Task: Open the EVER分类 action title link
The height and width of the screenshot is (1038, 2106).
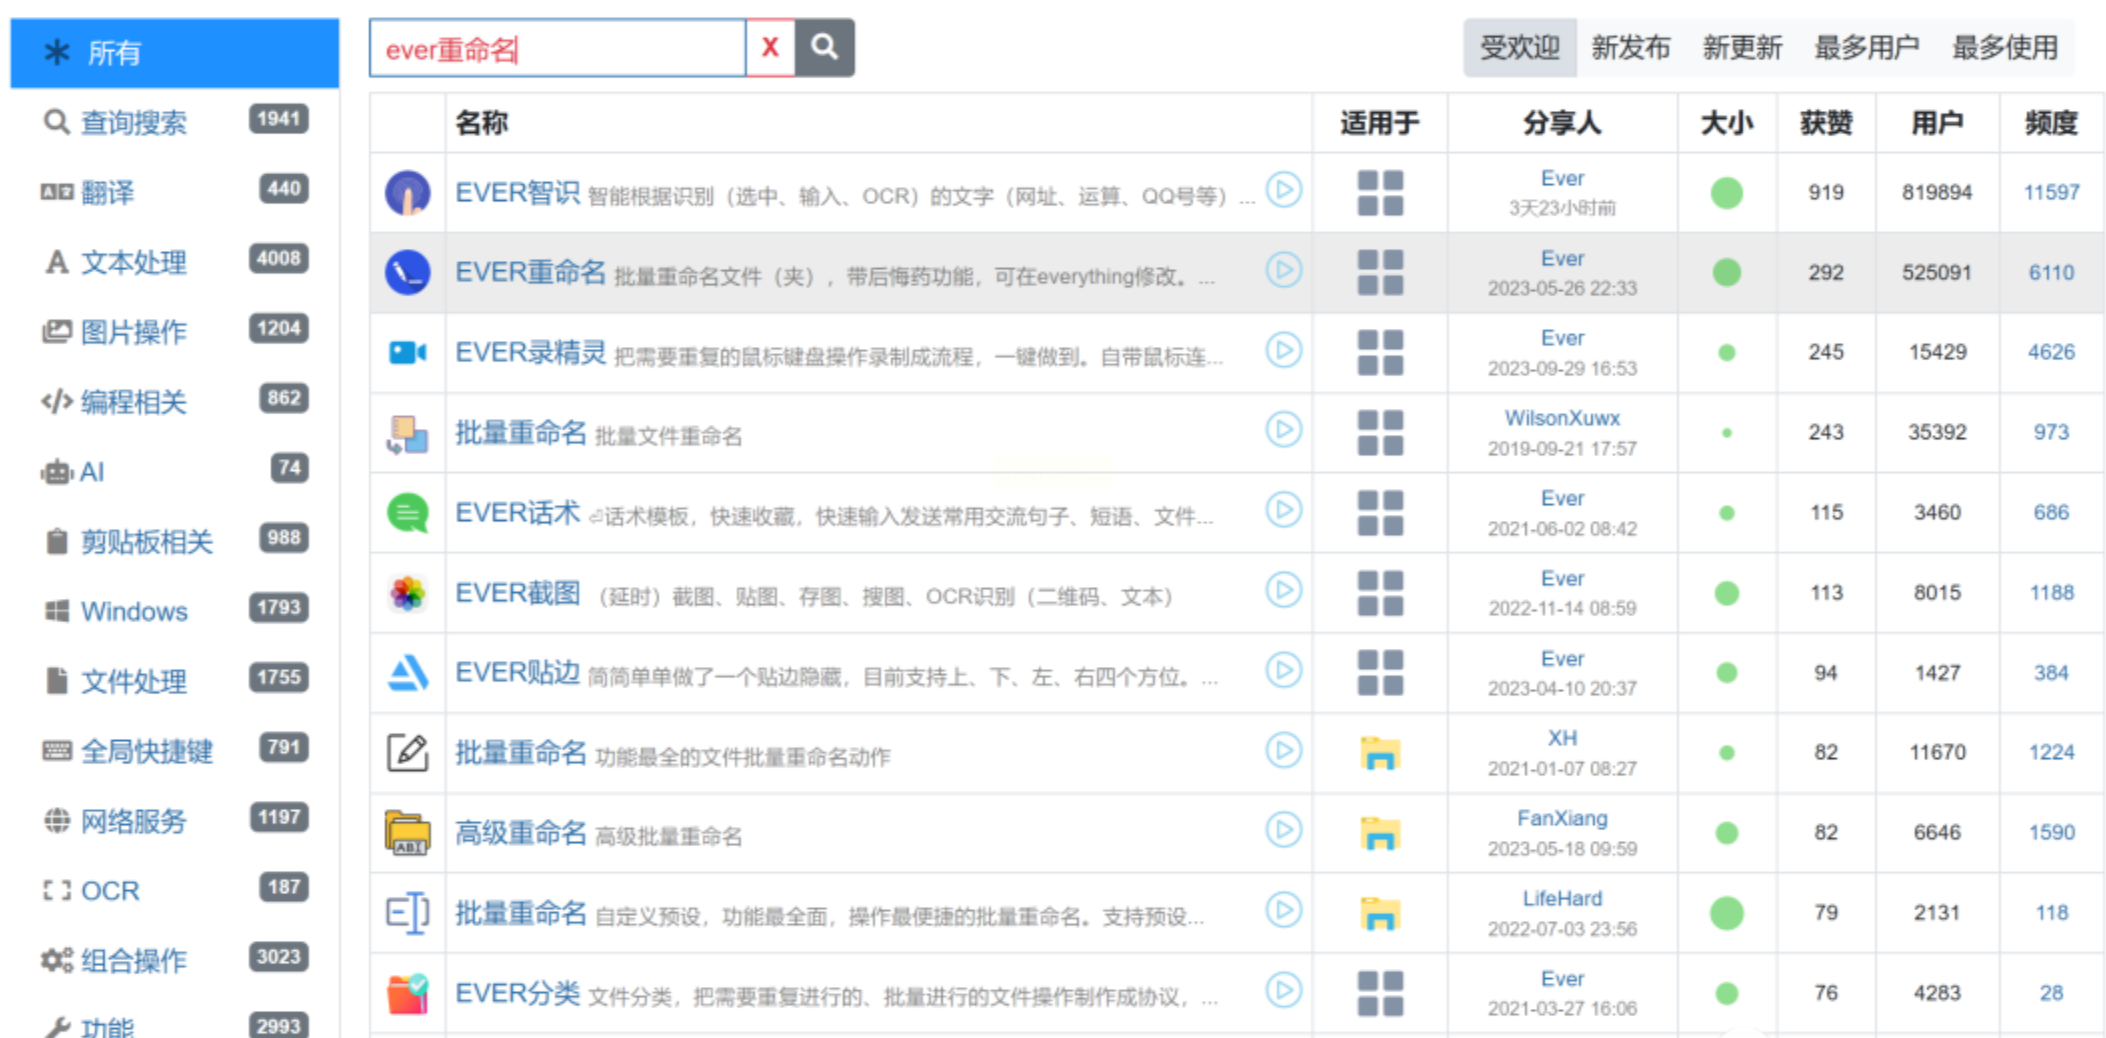Action: tap(517, 993)
